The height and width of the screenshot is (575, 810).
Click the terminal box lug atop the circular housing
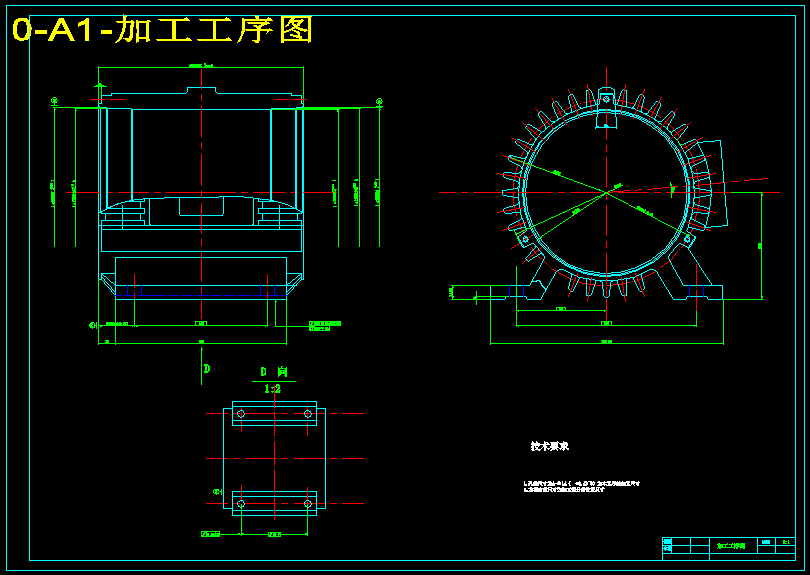coord(606,107)
